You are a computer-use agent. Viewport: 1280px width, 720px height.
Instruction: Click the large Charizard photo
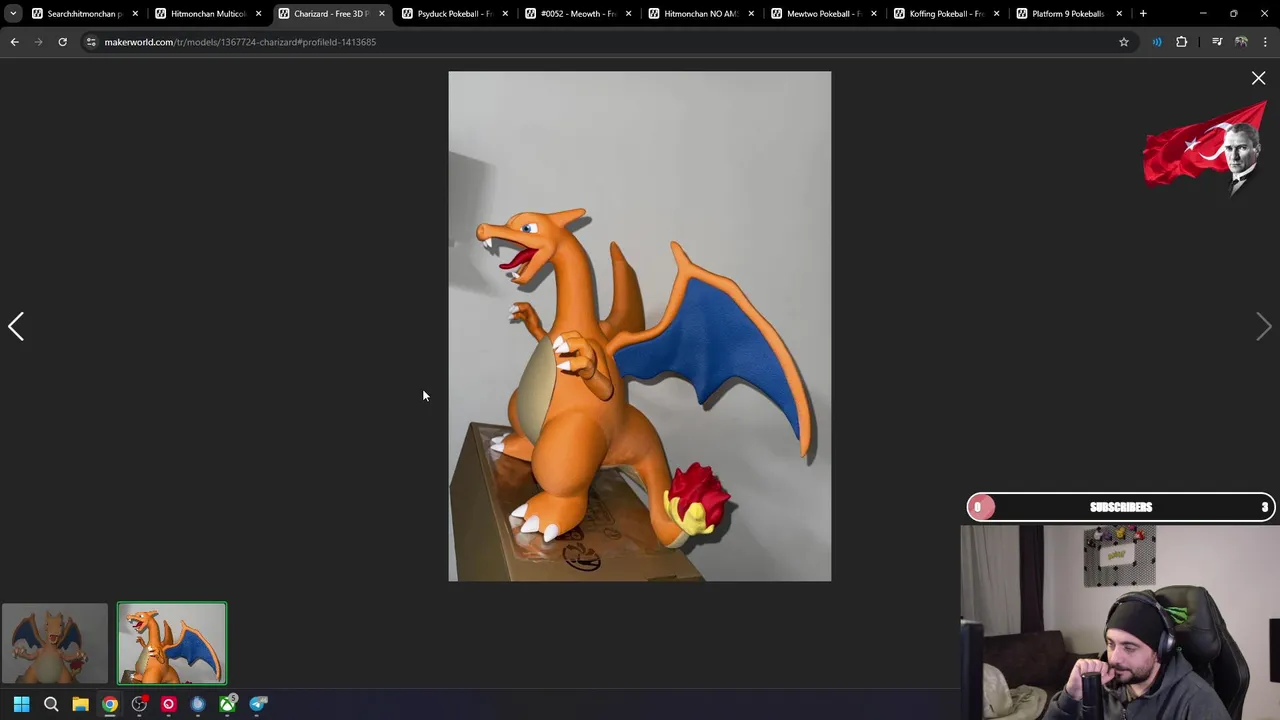coord(639,326)
